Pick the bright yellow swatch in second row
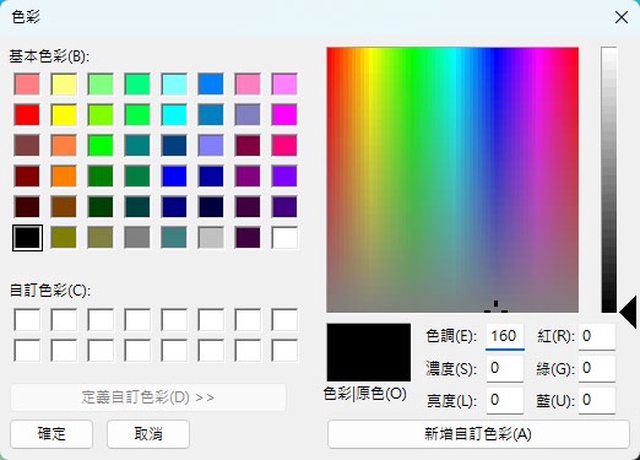 pyautogui.click(x=64, y=115)
